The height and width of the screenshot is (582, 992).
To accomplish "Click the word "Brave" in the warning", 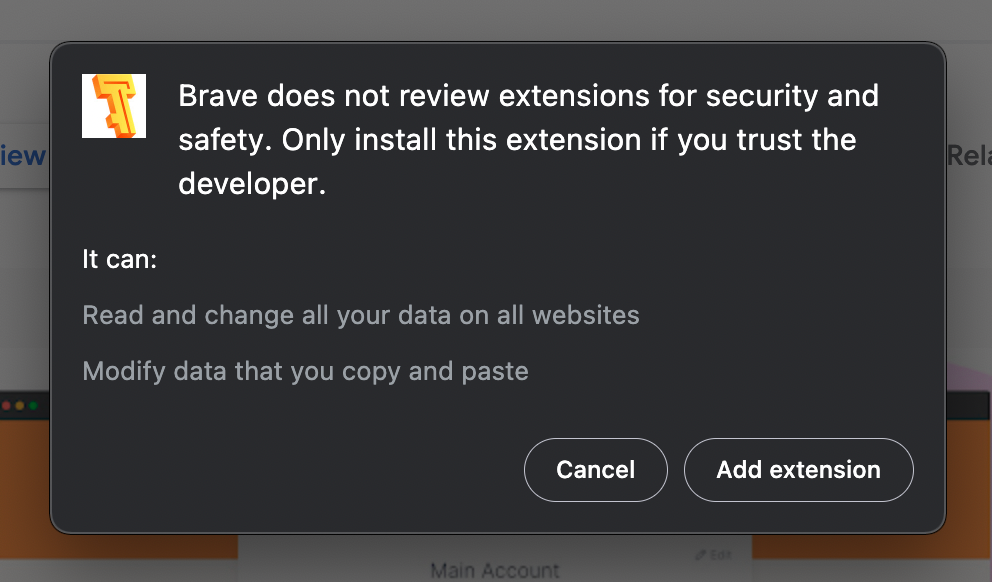I will pos(218,96).
